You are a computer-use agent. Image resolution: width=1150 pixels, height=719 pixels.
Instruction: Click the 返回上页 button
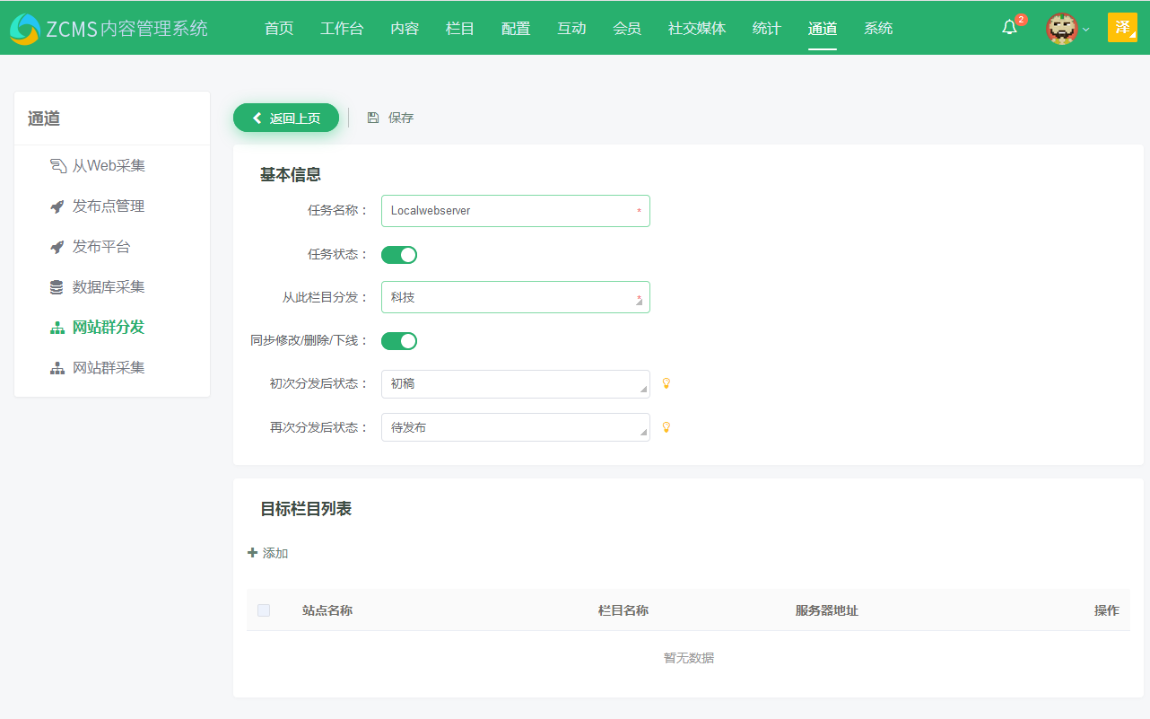point(285,117)
